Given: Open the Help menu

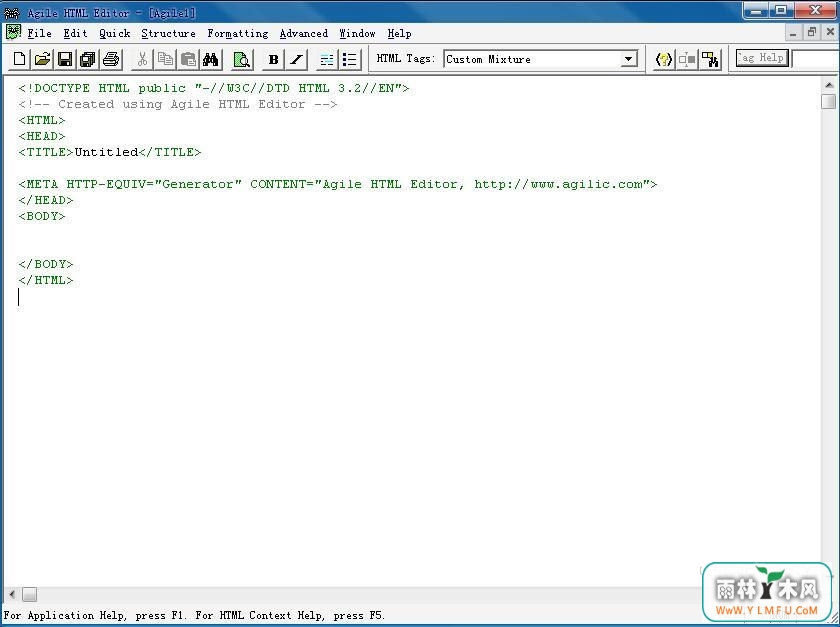Looking at the screenshot, I should coord(399,33).
